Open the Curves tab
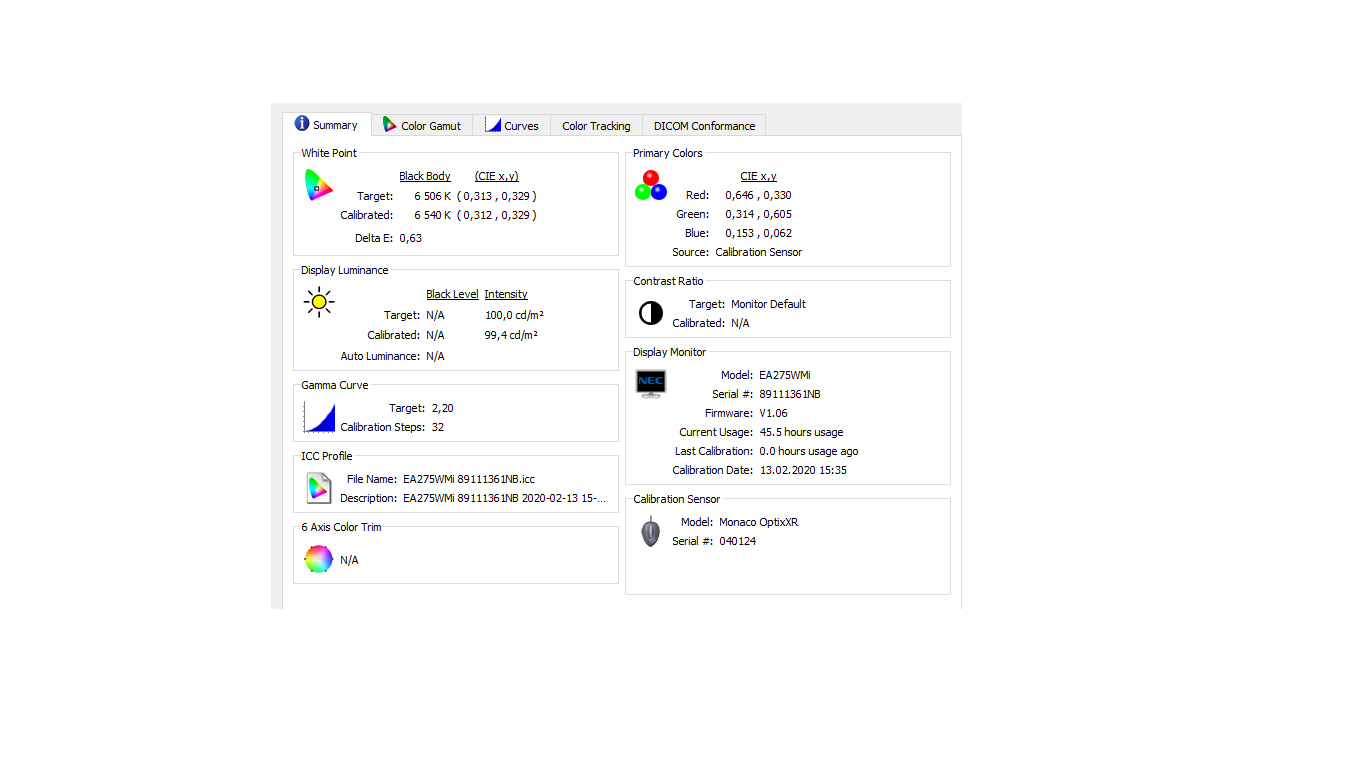Viewport: 1366px width, 768px height. pos(512,125)
